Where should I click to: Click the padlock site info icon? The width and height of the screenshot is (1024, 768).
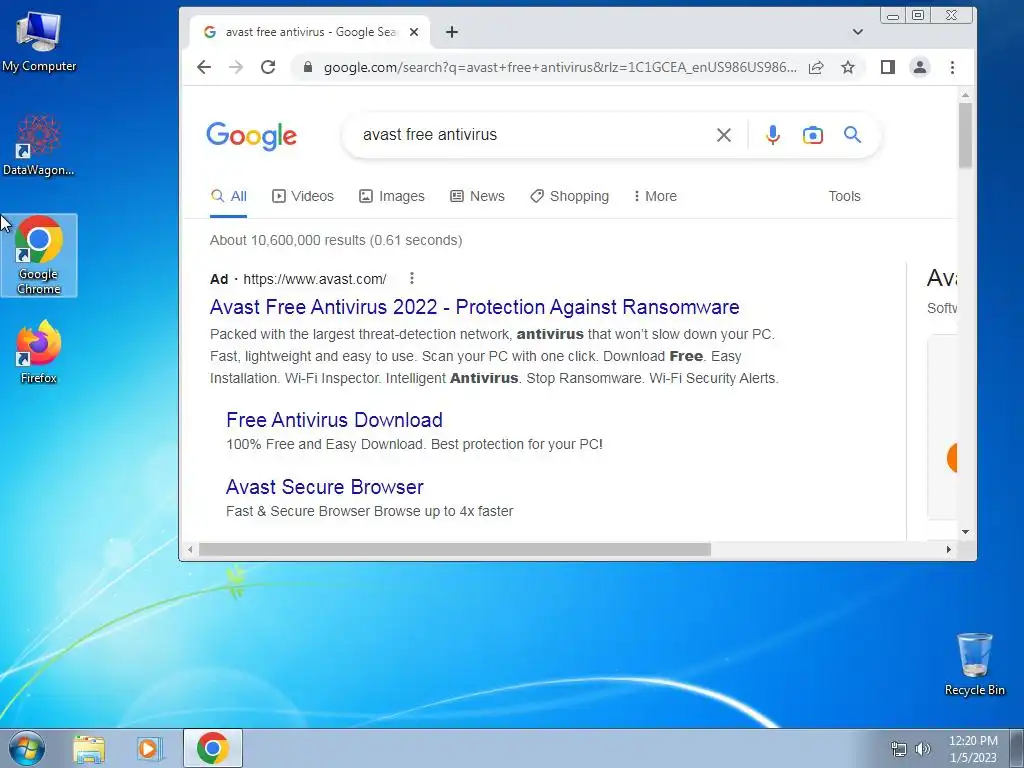308,67
